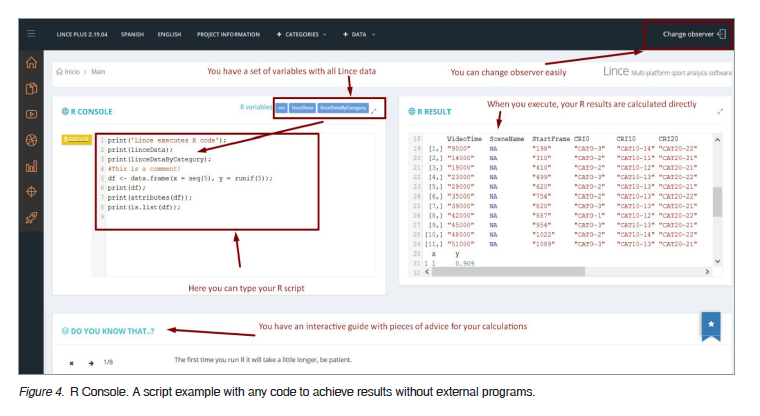
Task: Switch language to Spanish
Action: click(132, 34)
